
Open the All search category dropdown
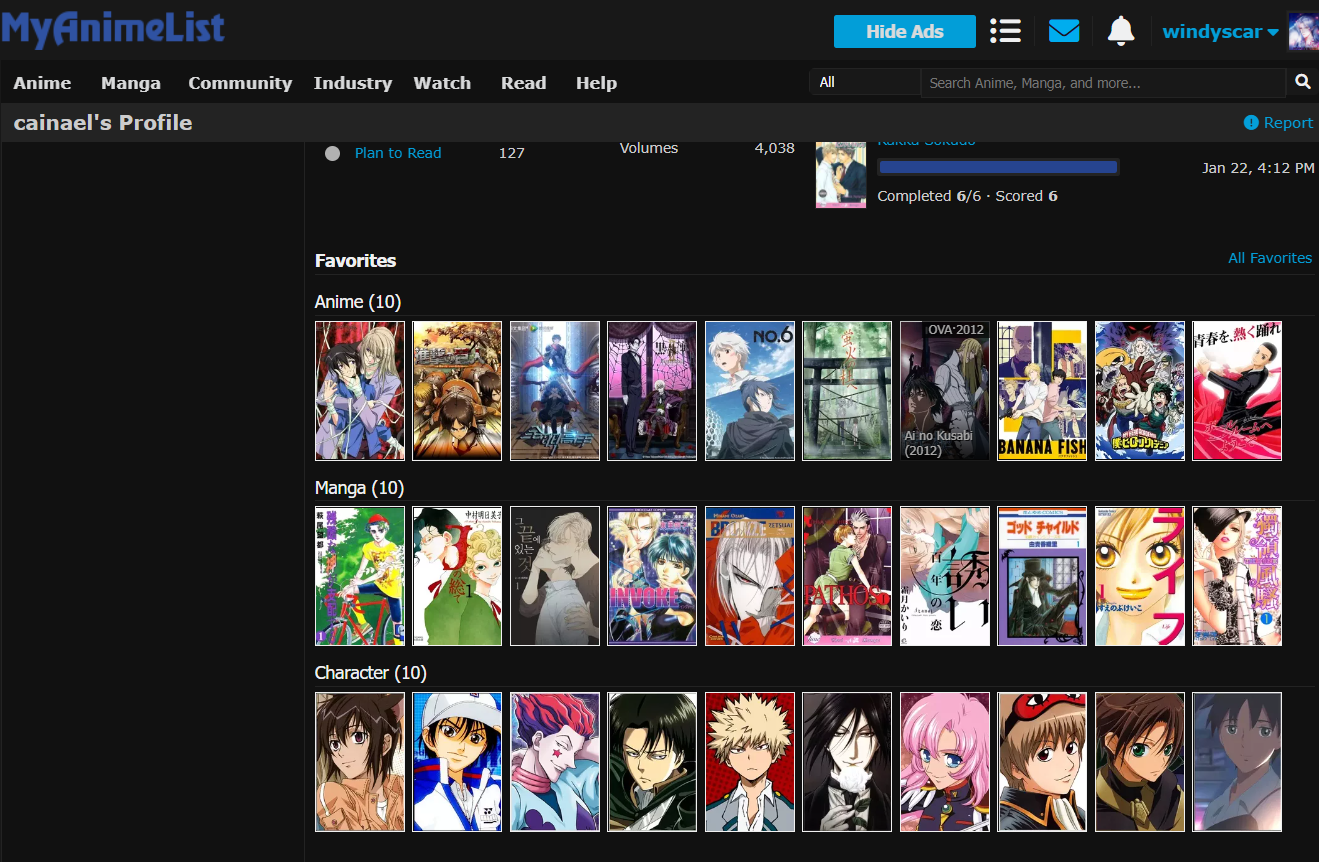point(865,82)
